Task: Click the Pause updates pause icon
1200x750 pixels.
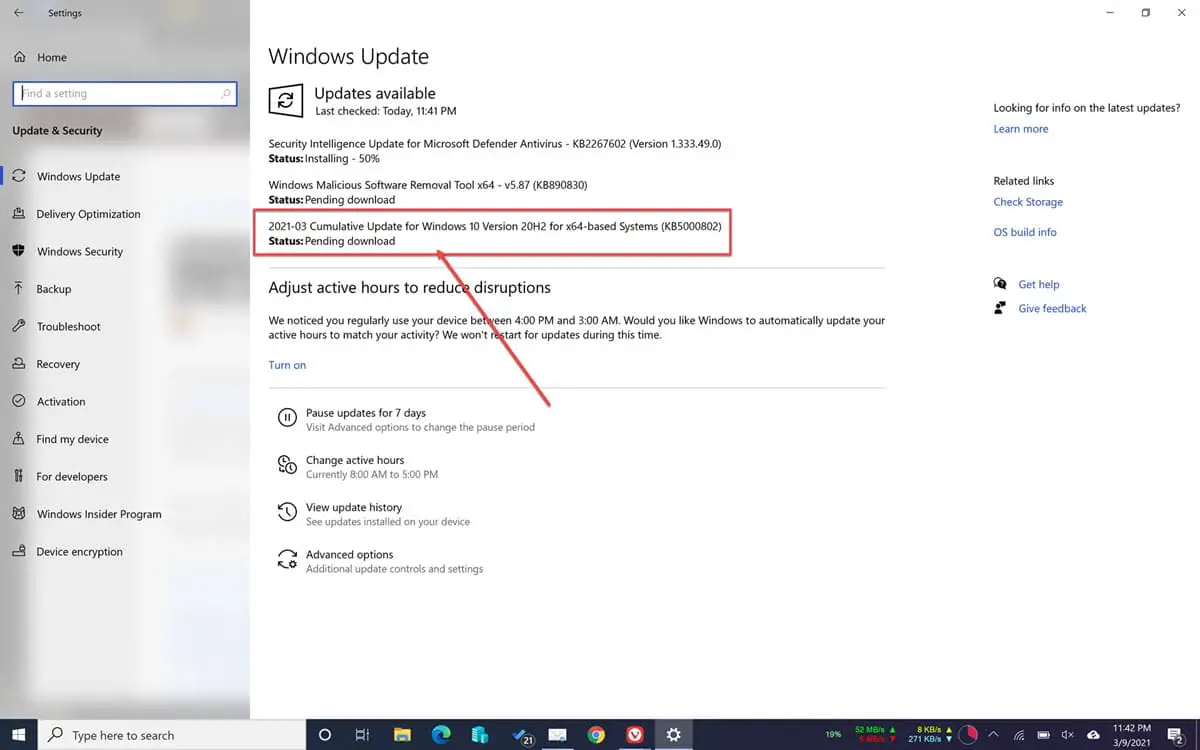Action: [287, 419]
